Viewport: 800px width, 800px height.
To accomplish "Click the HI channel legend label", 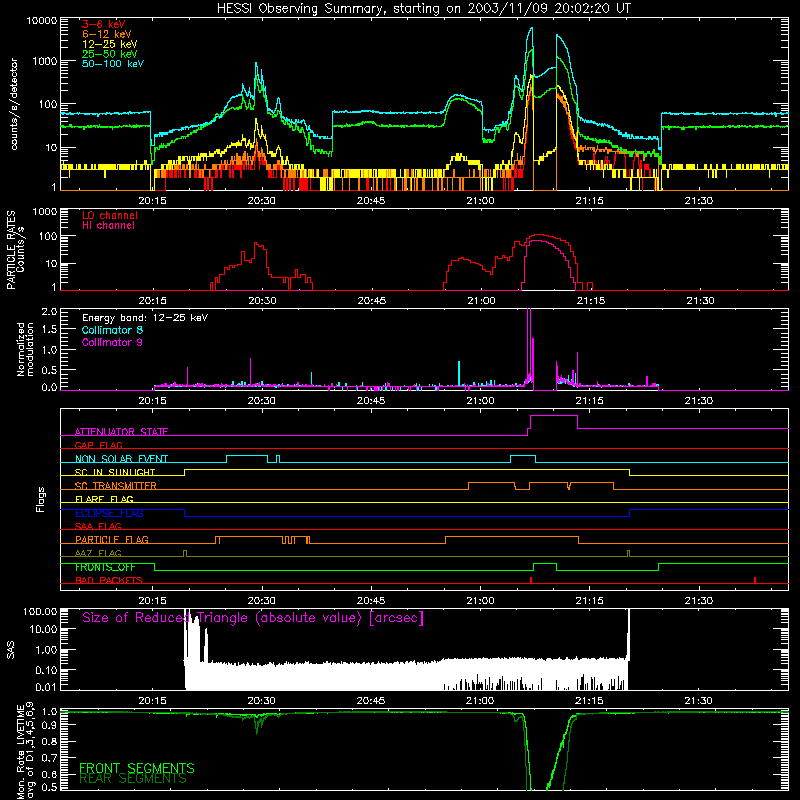I will click(108, 225).
